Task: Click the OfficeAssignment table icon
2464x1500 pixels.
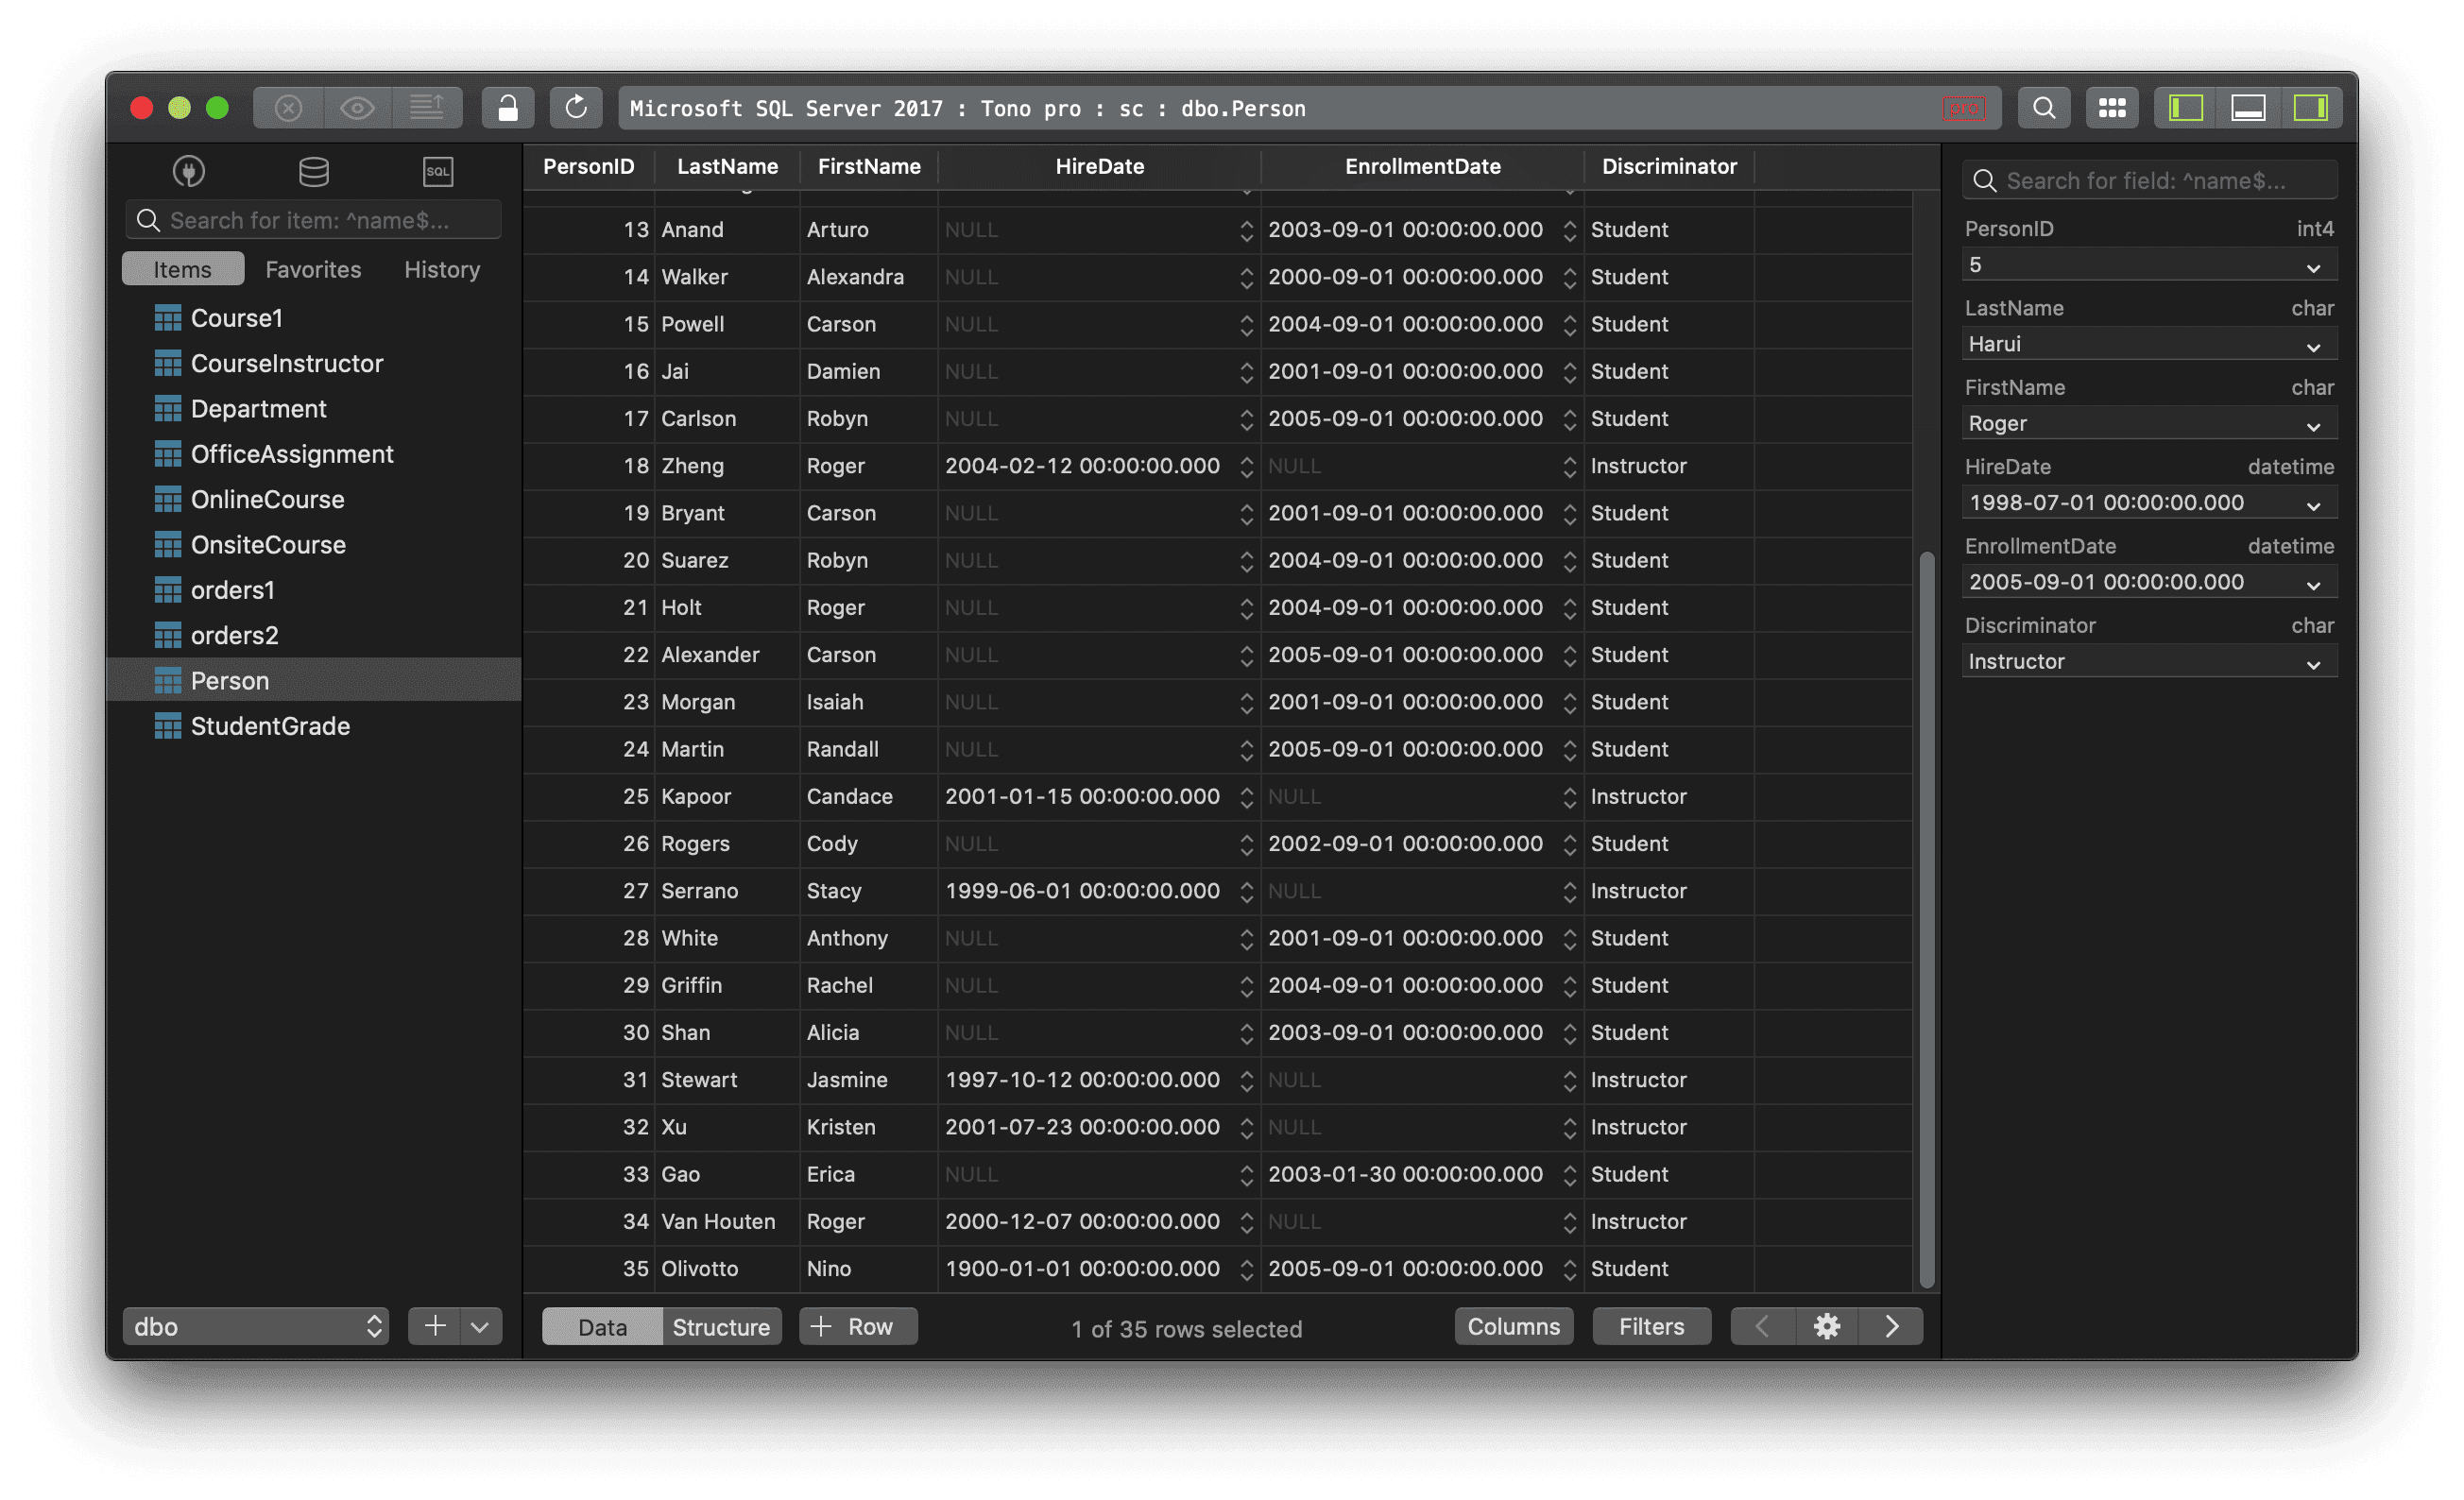Action: 168,454
